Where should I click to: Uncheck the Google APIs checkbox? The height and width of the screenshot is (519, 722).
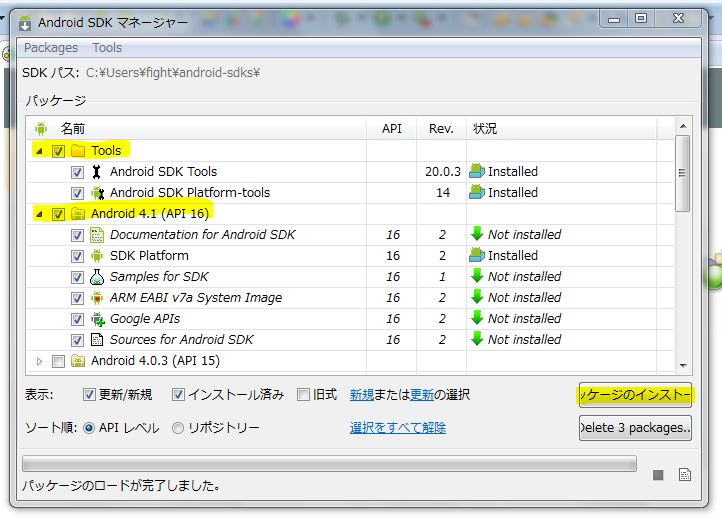coord(77,319)
